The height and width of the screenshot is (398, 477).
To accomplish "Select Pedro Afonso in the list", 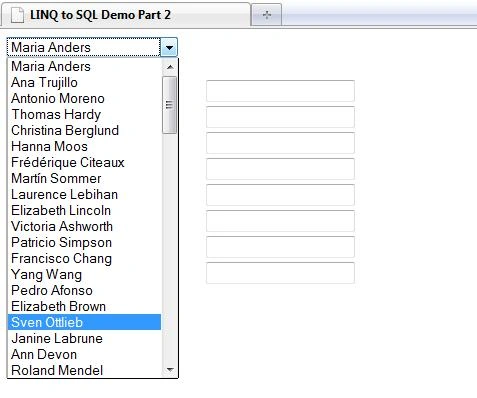I will [x=84, y=290].
